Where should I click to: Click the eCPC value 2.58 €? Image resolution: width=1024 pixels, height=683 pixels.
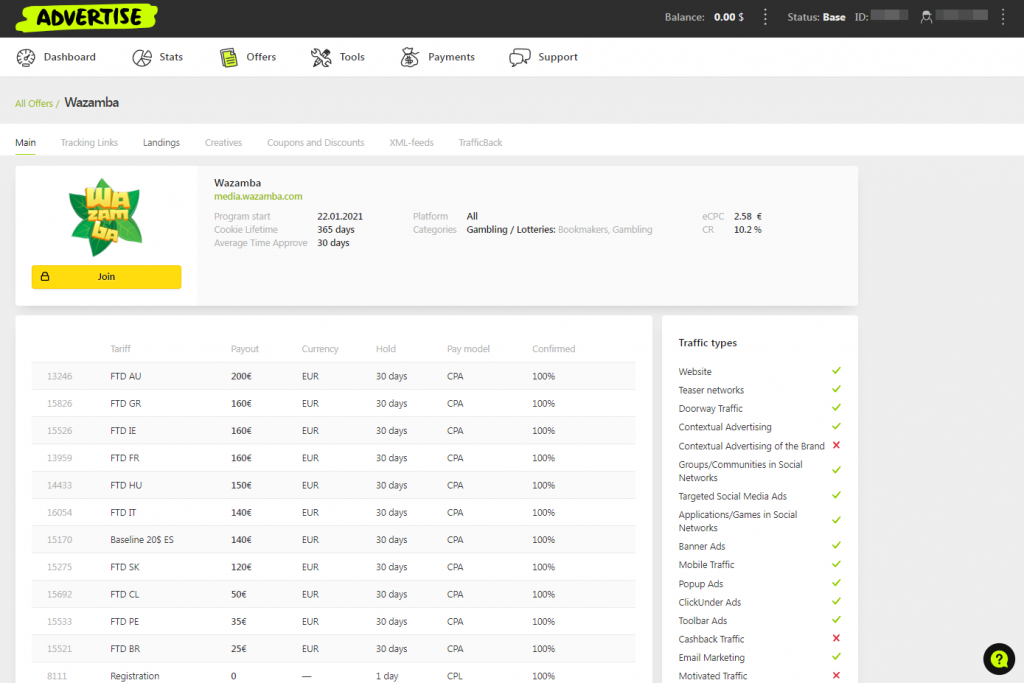(748, 216)
